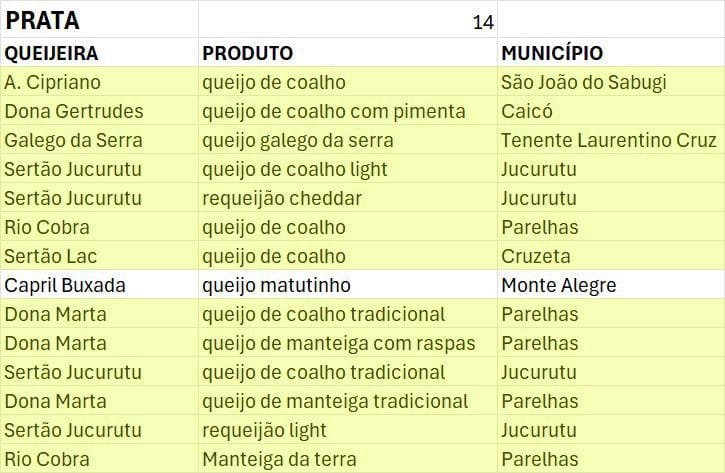Select the Cruzeta cell
This screenshot has width=725, height=473.
pyautogui.click(x=610, y=256)
